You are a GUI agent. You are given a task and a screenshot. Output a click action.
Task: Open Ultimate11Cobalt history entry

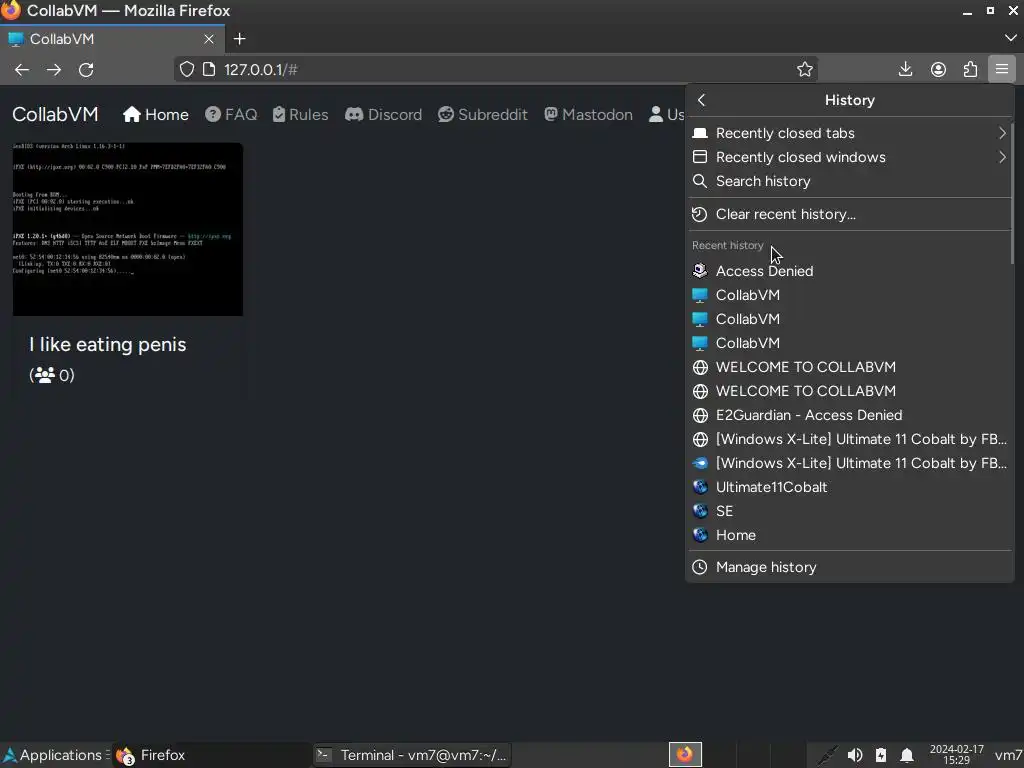pos(850,487)
